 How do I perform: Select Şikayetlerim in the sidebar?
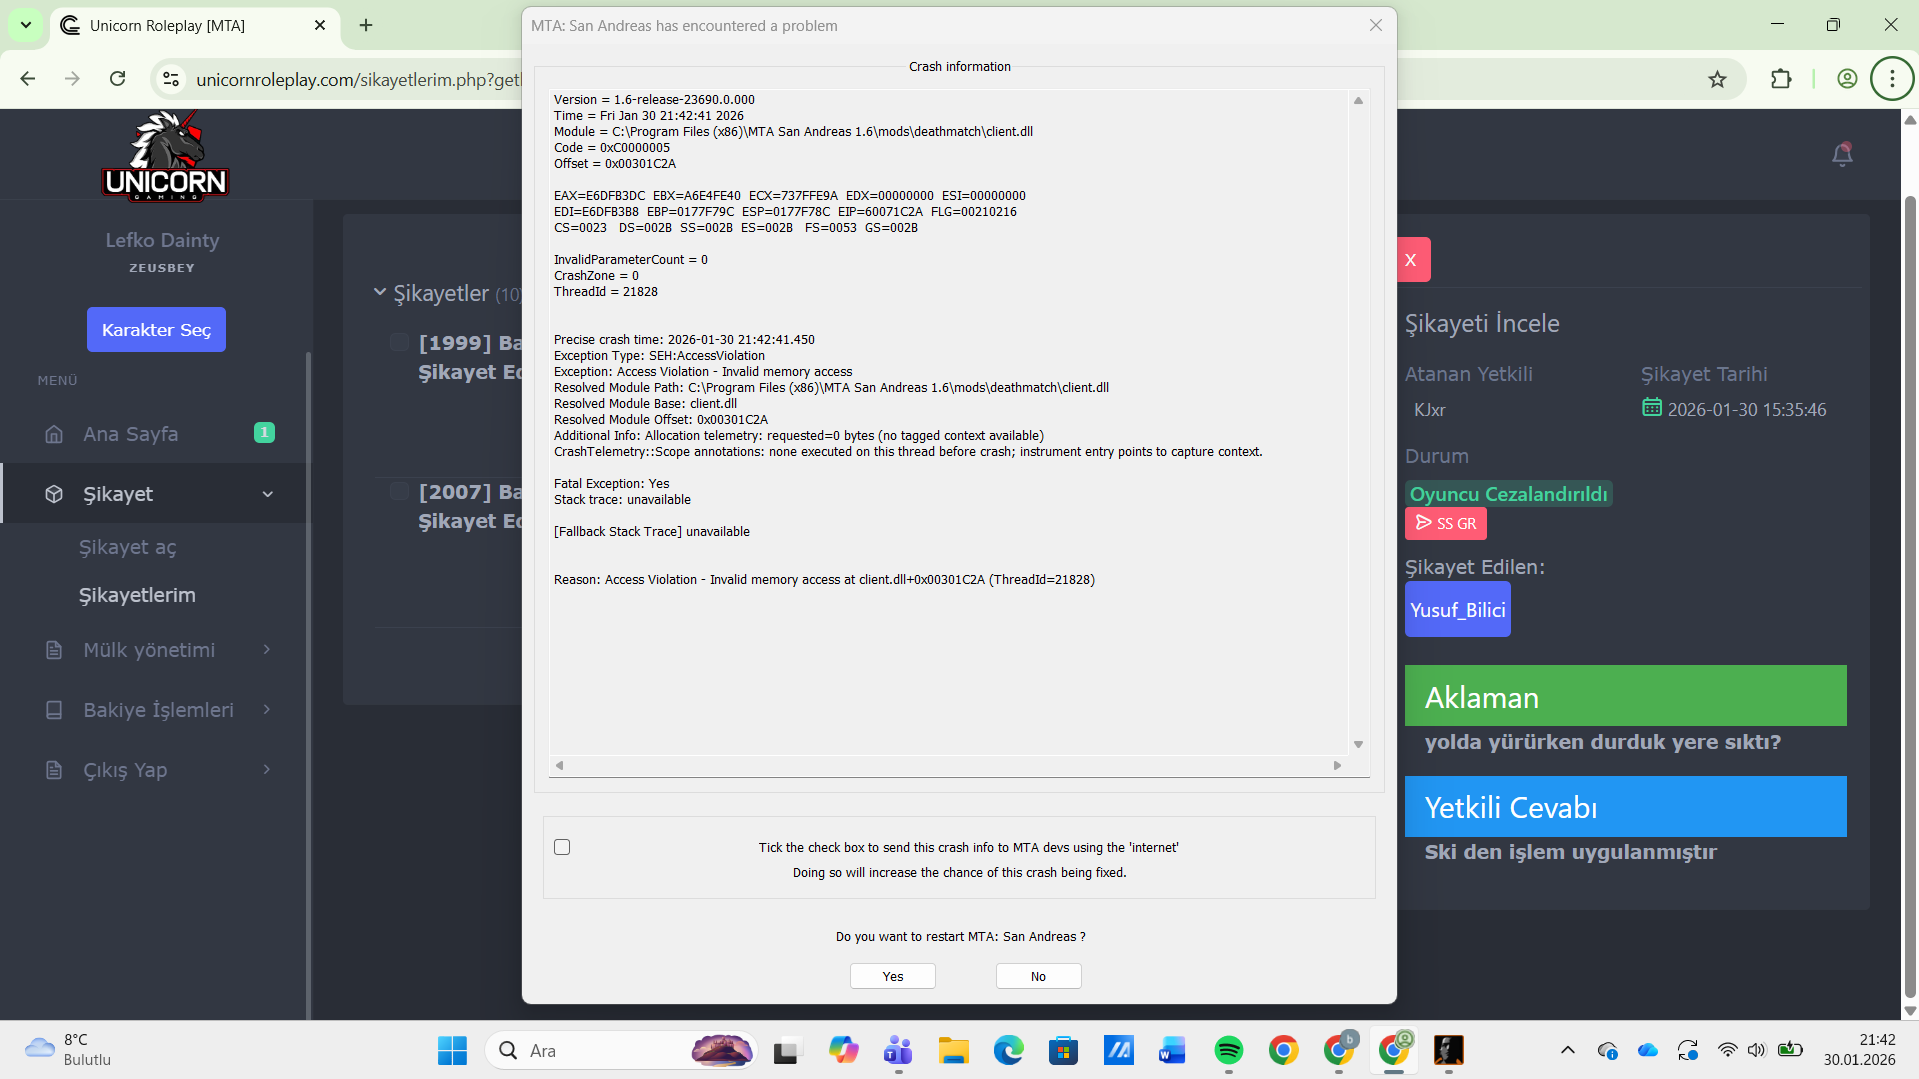tap(137, 595)
